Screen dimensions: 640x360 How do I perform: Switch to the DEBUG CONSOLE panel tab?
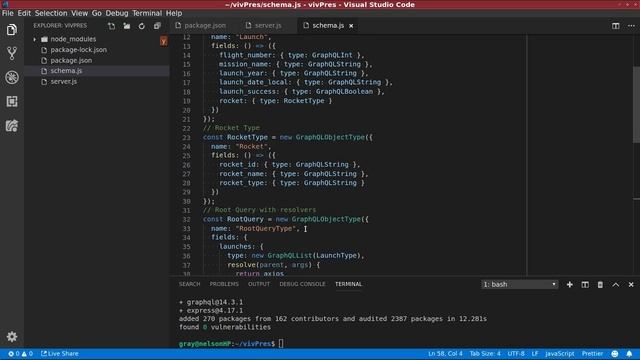tap(302, 284)
